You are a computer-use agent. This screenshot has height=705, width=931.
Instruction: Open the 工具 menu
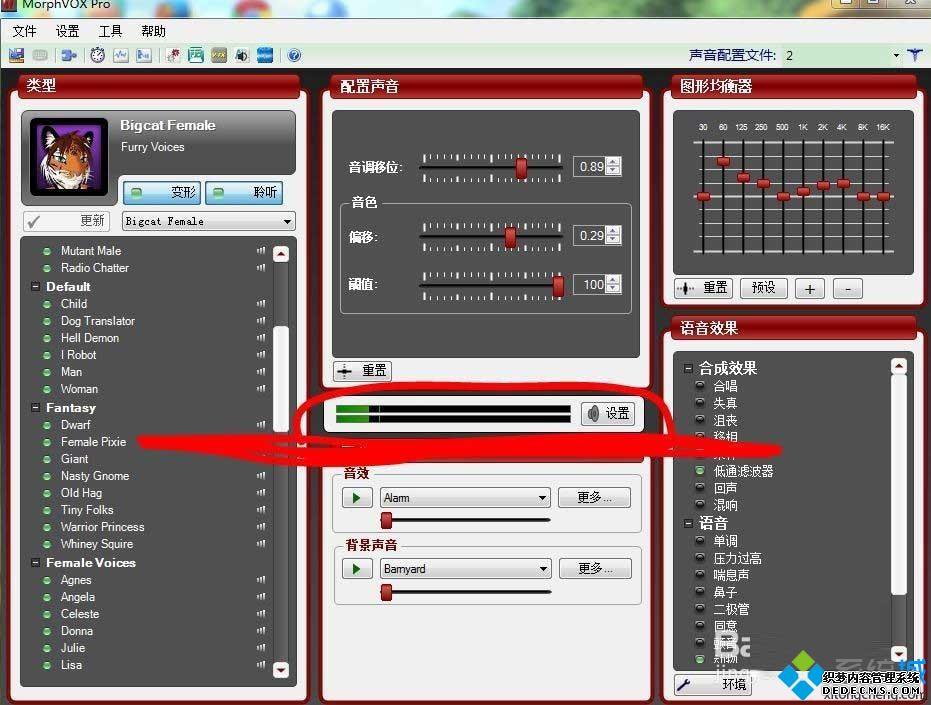click(x=110, y=31)
